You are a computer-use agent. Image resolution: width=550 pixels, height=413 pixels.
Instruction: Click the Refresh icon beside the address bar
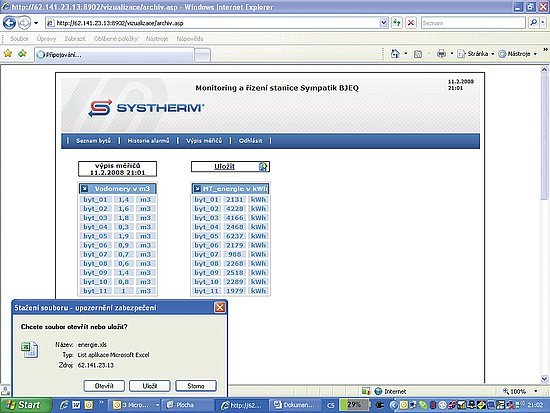pyautogui.click(x=397, y=23)
